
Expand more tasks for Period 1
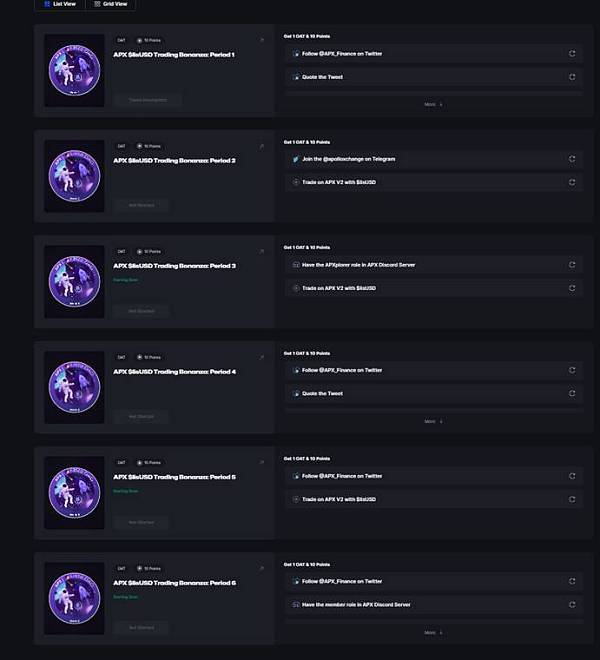coord(433,104)
